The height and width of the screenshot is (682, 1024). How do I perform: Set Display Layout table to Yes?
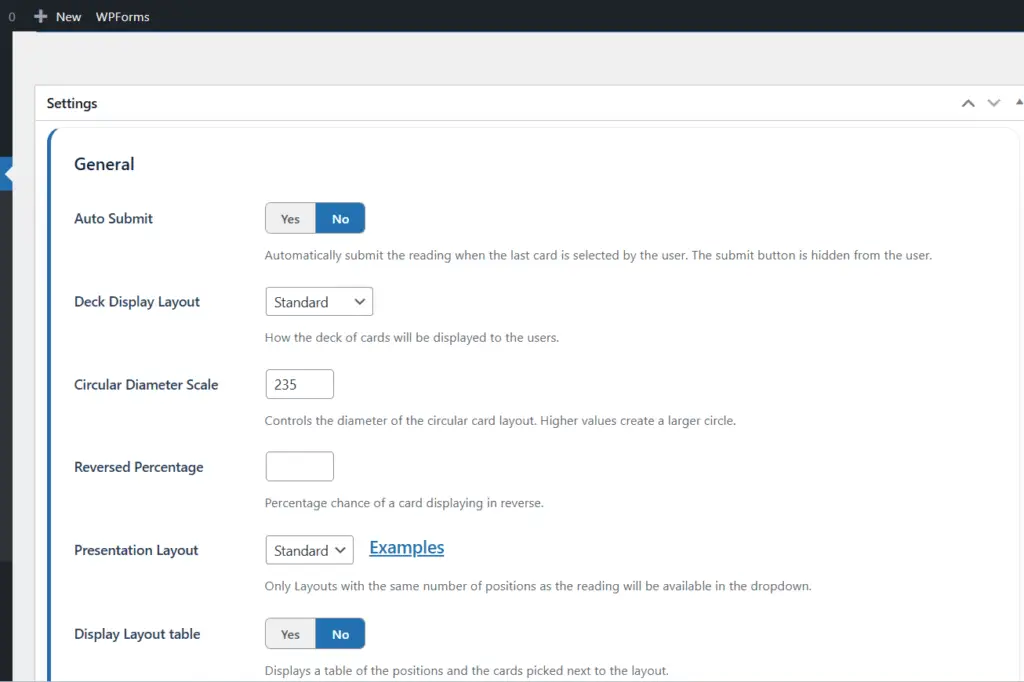point(291,634)
